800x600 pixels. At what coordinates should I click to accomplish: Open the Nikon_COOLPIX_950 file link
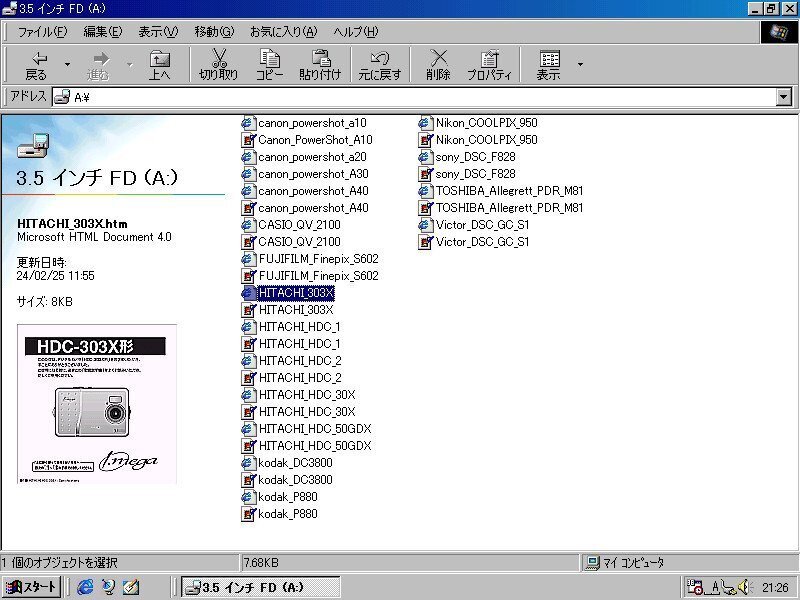pyautogui.click(x=484, y=122)
